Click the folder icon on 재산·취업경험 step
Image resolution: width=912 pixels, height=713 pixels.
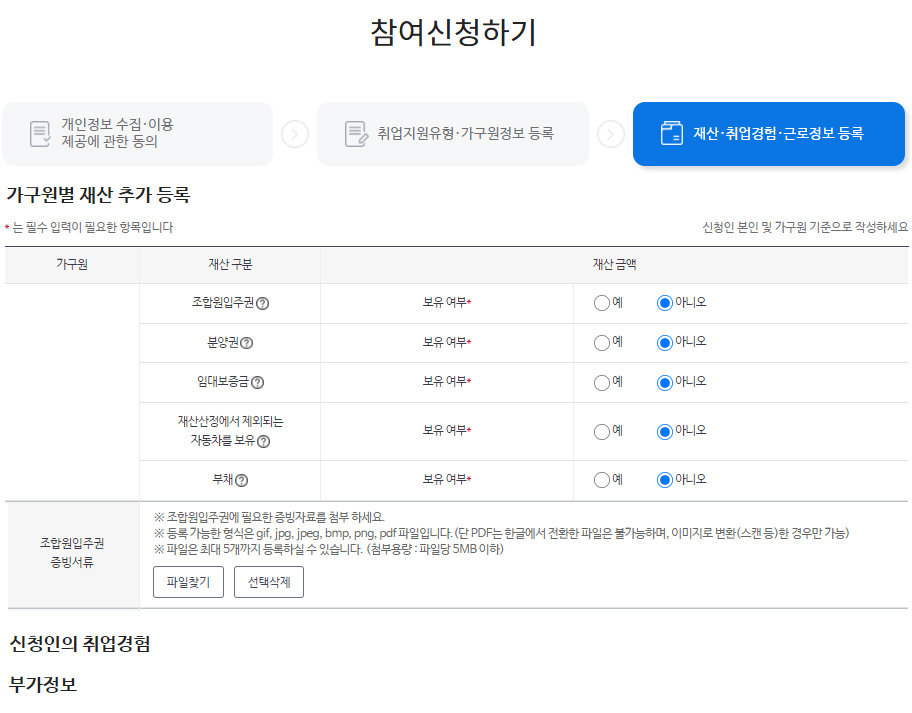(x=672, y=133)
